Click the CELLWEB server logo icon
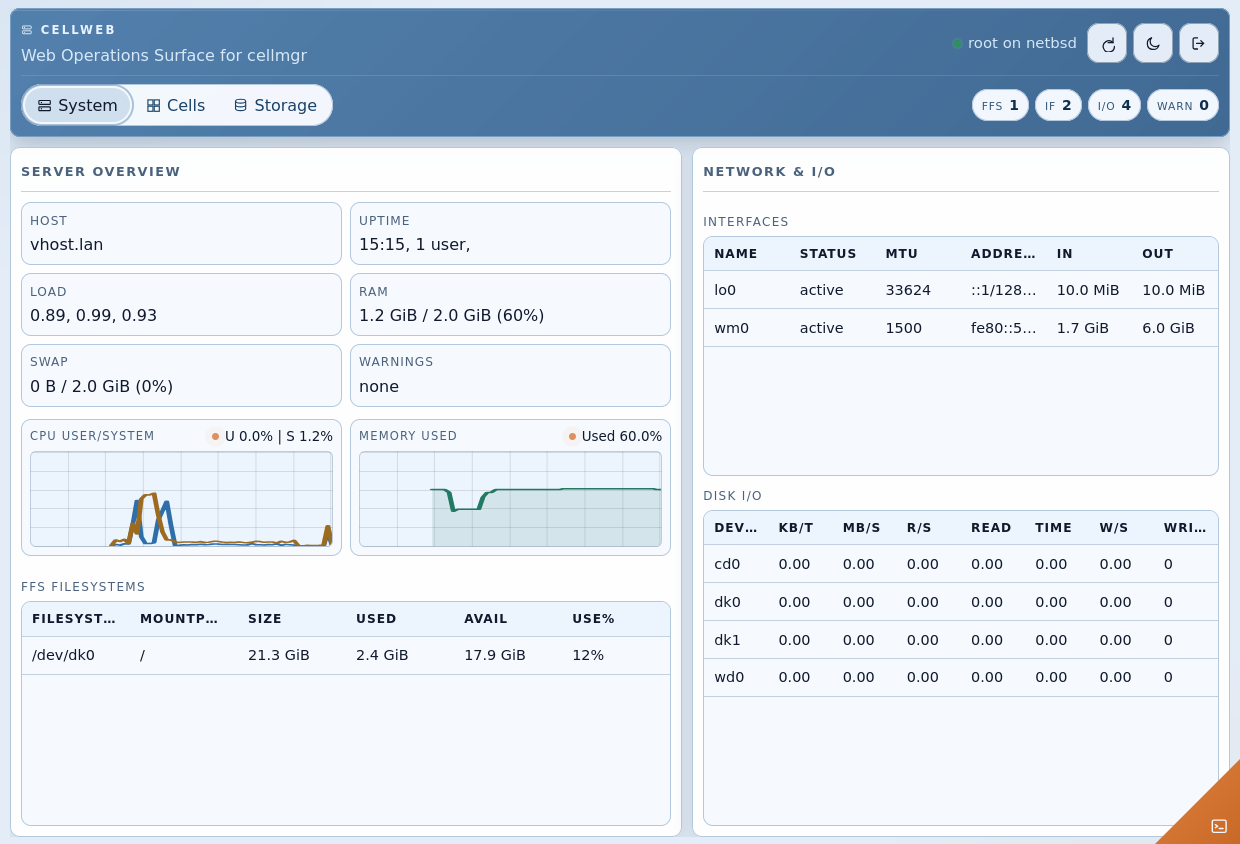The width and height of the screenshot is (1240, 844). 27,30
